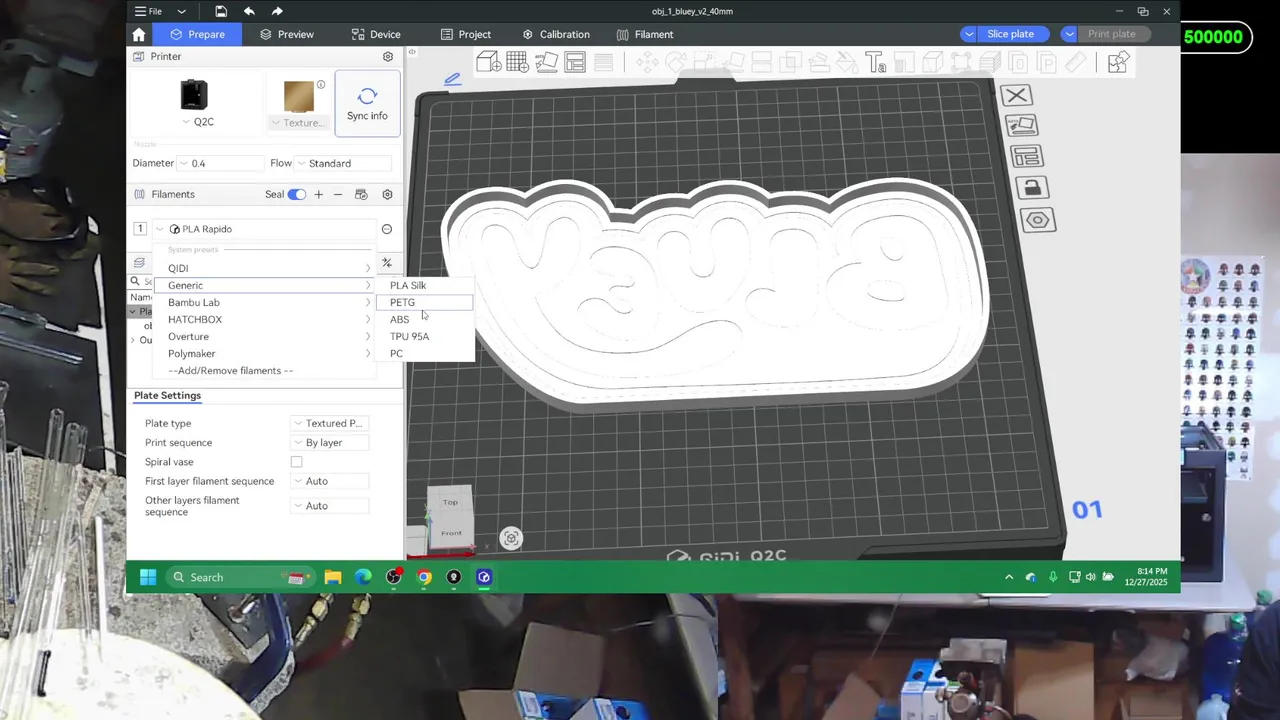Switch to the Calibration tab
The height and width of the screenshot is (720, 1280).
tap(555, 34)
